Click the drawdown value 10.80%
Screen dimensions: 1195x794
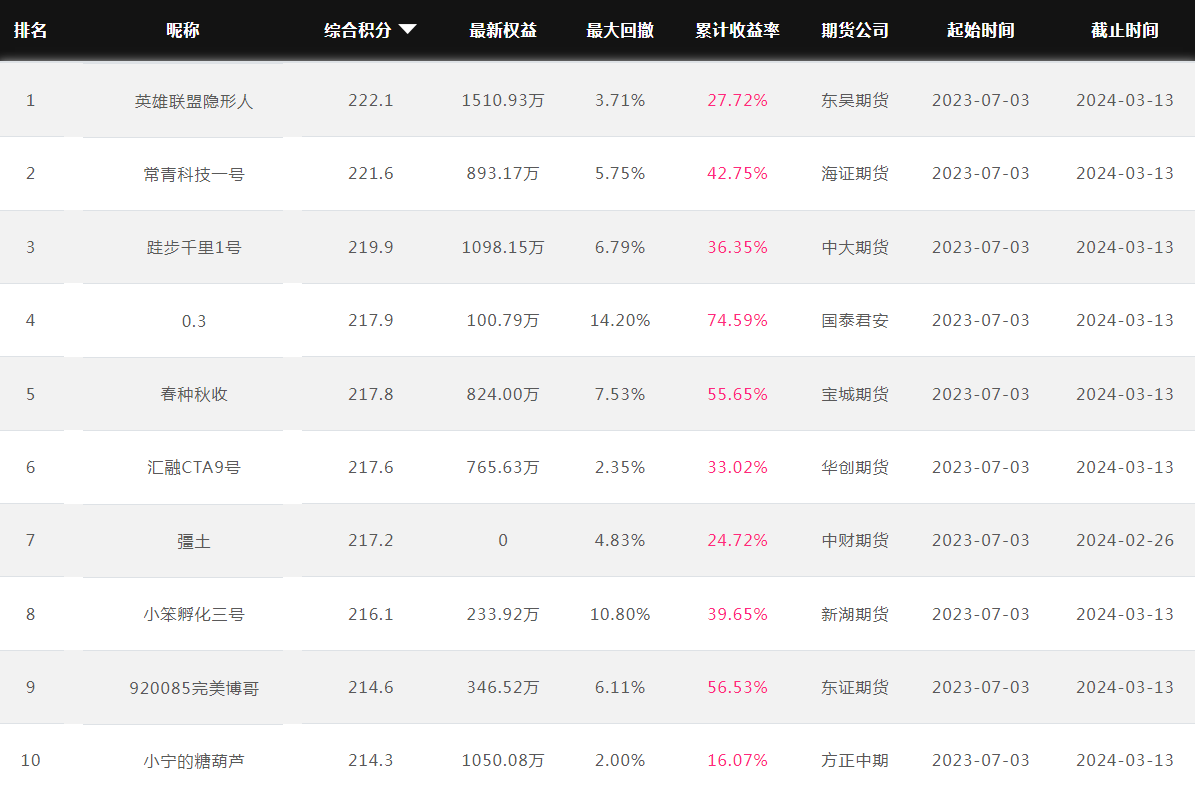click(620, 614)
